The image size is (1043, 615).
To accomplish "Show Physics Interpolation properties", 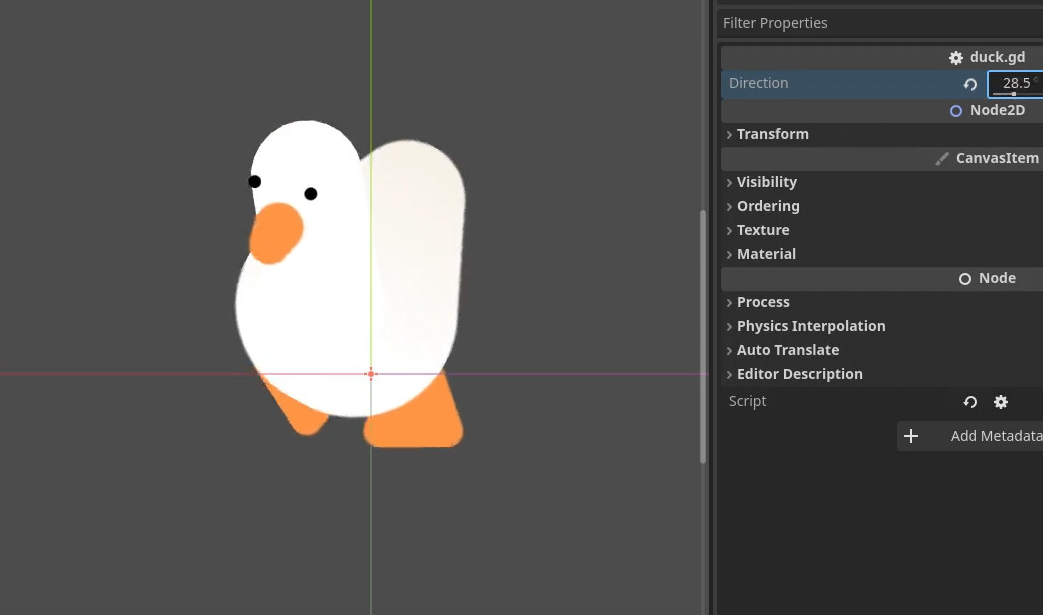I will [810, 326].
